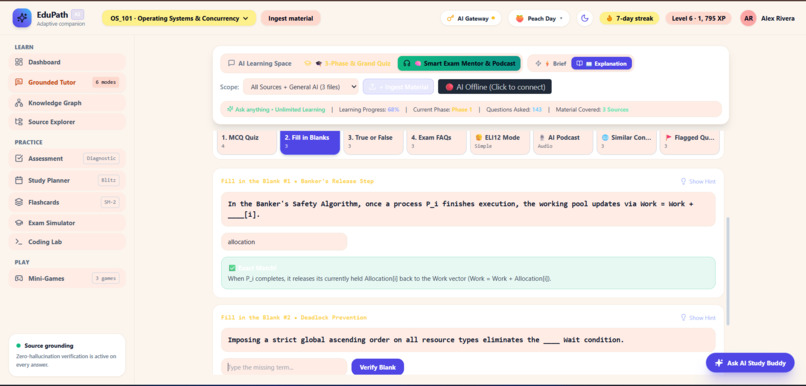Open the Grounded Tutor page
Viewport: 806px width, 386px height.
coord(67,82)
